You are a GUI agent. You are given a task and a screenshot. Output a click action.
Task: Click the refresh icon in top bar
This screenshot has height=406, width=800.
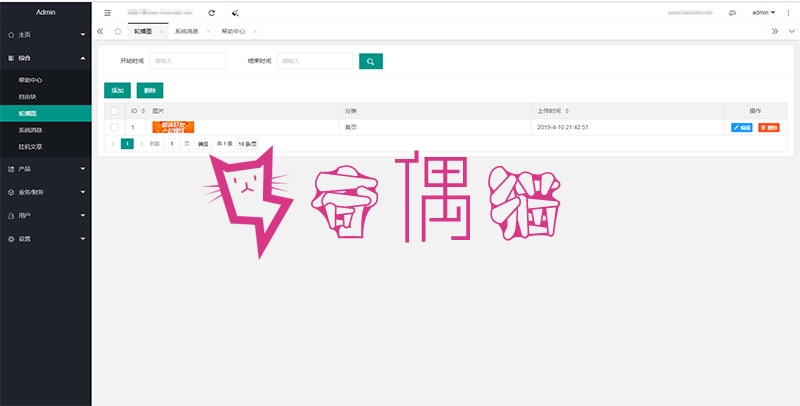(x=212, y=13)
